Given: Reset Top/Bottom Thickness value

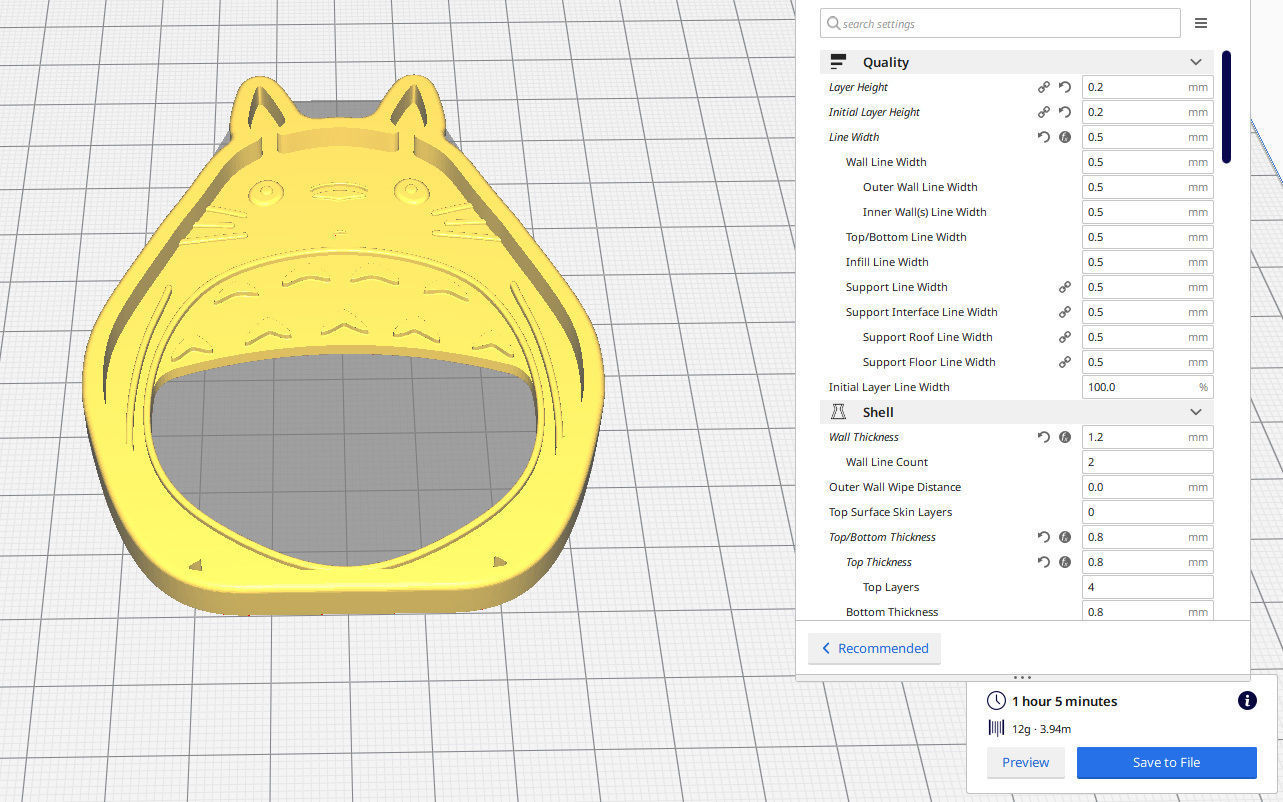Looking at the screenshot, I should [x=1044, y=537].
